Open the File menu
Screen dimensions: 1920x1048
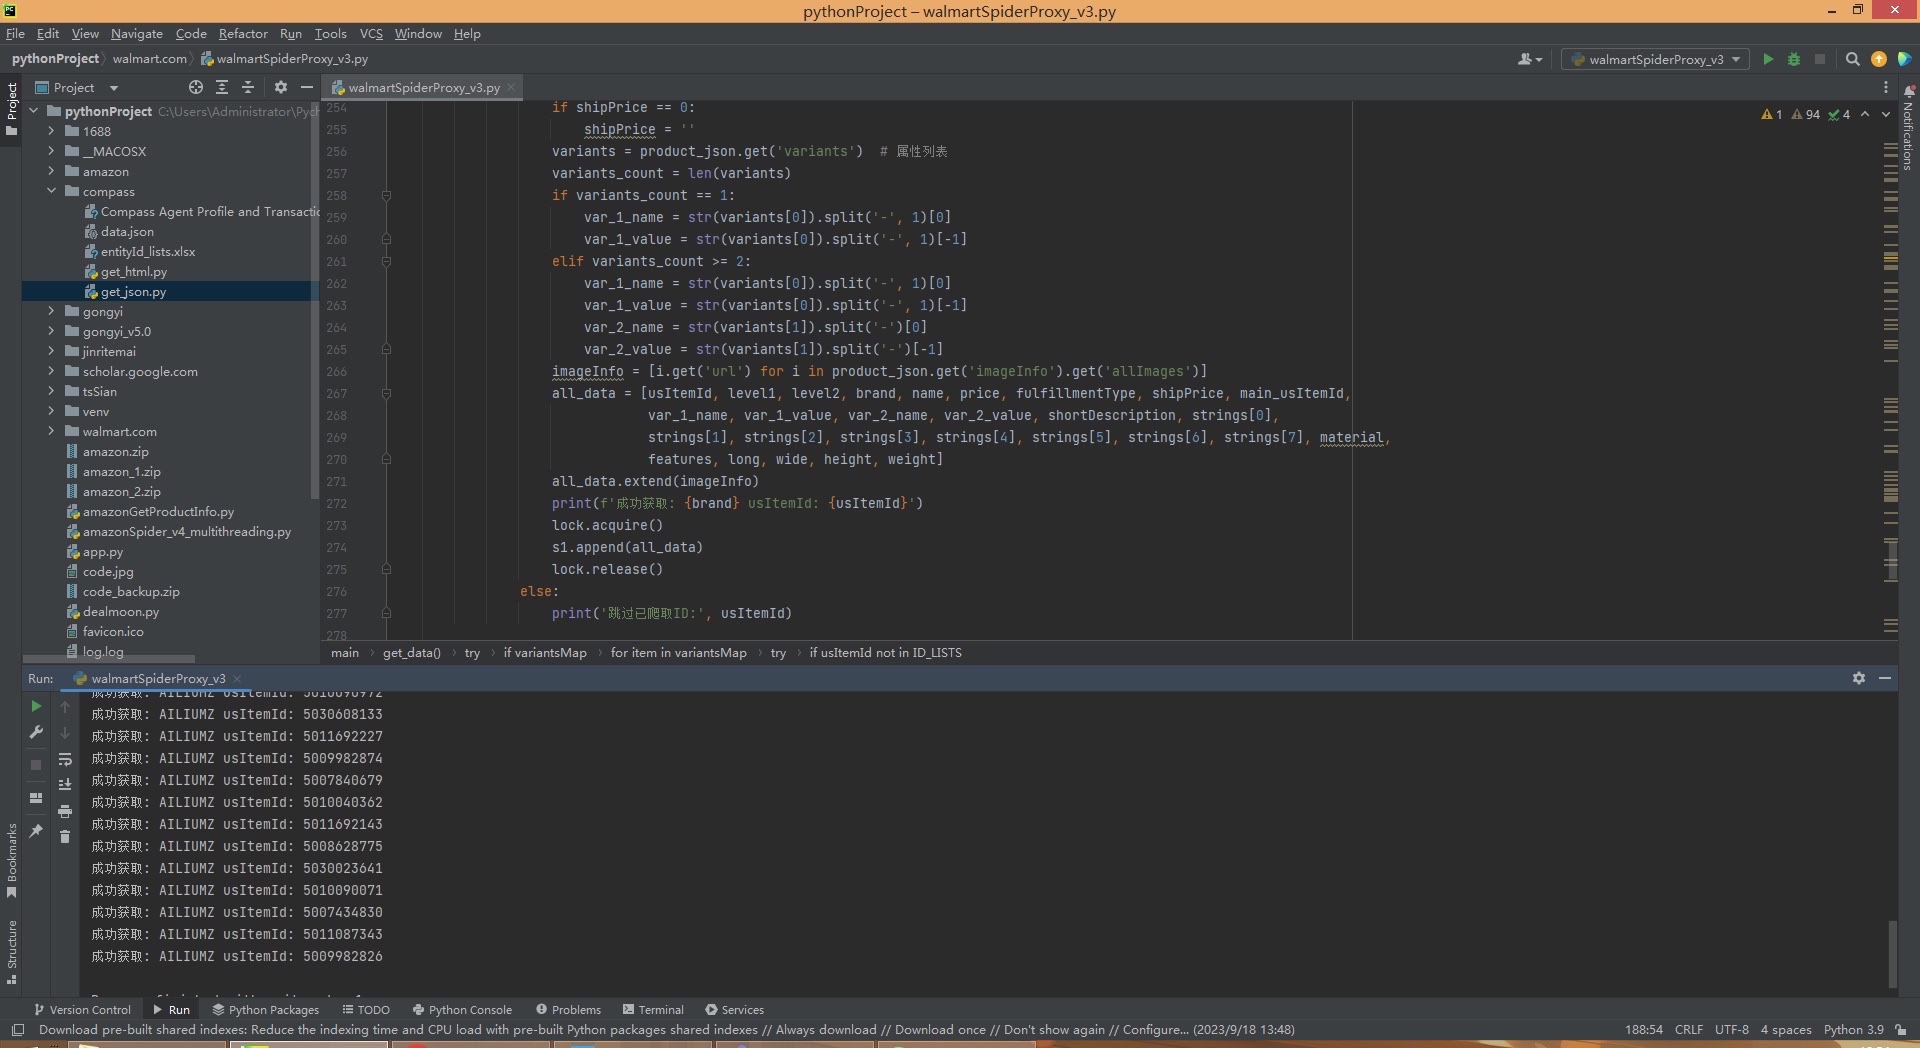tap(15, 33)
